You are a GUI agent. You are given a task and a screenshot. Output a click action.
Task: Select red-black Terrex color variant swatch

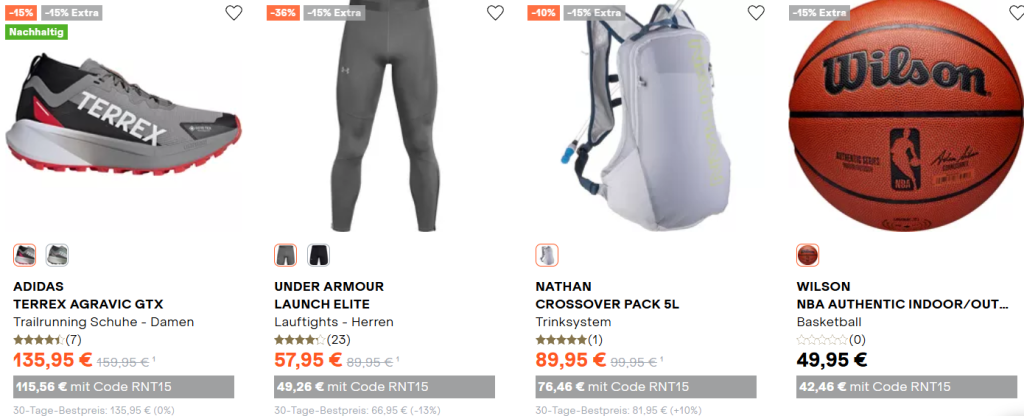tap(25, 255)
